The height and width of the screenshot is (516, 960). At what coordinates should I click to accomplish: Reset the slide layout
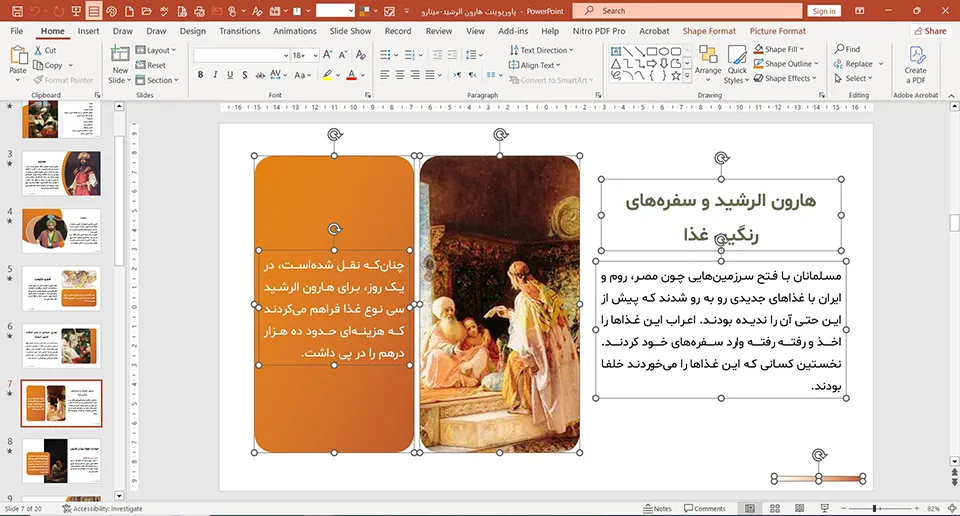(x=151, y=65)
